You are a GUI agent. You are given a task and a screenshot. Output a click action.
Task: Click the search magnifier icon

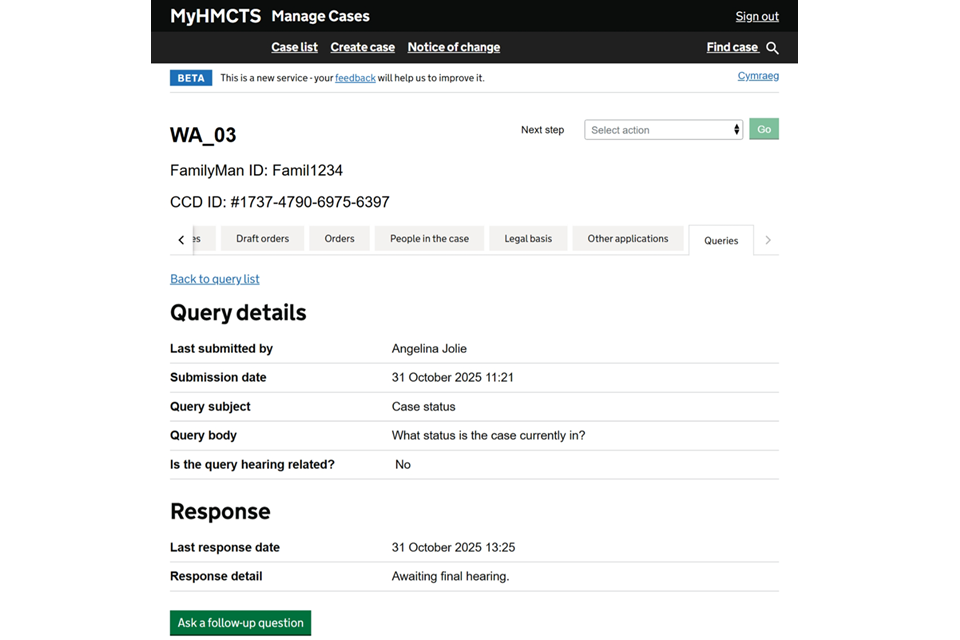click(x=772, y=48)
